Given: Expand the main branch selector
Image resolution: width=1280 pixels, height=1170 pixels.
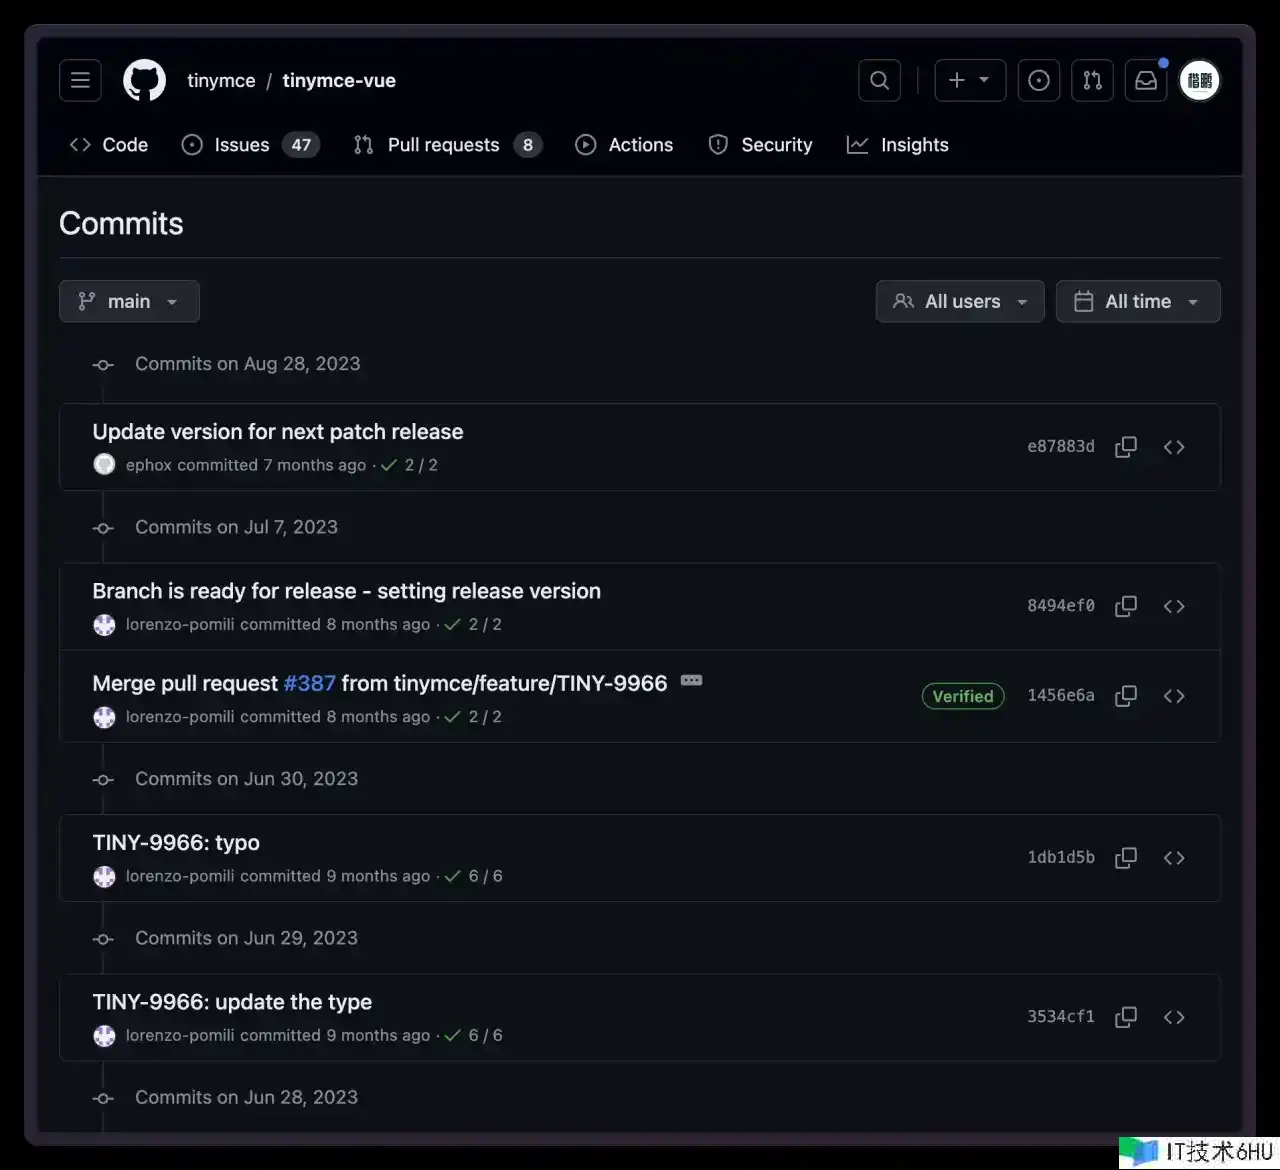Looking at the screenshot, I should 129,302.
